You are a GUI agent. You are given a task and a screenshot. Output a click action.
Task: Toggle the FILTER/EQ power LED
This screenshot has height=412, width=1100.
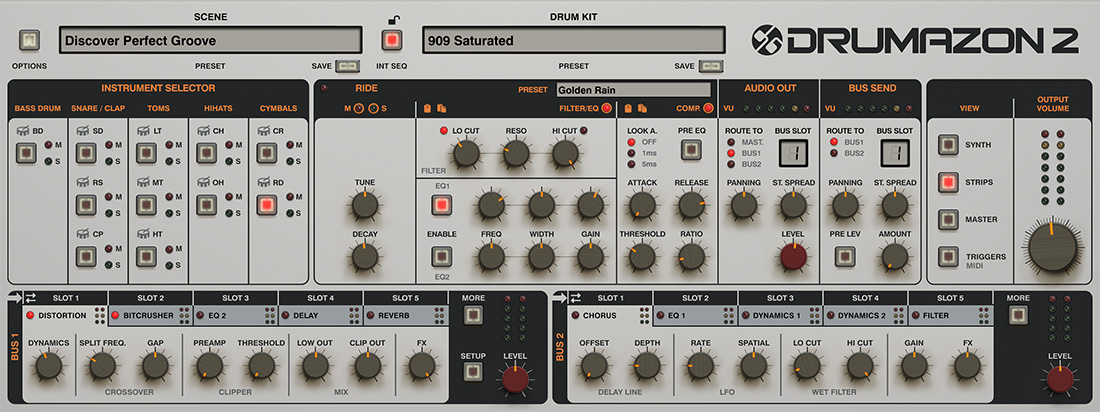tap(607, 108)
